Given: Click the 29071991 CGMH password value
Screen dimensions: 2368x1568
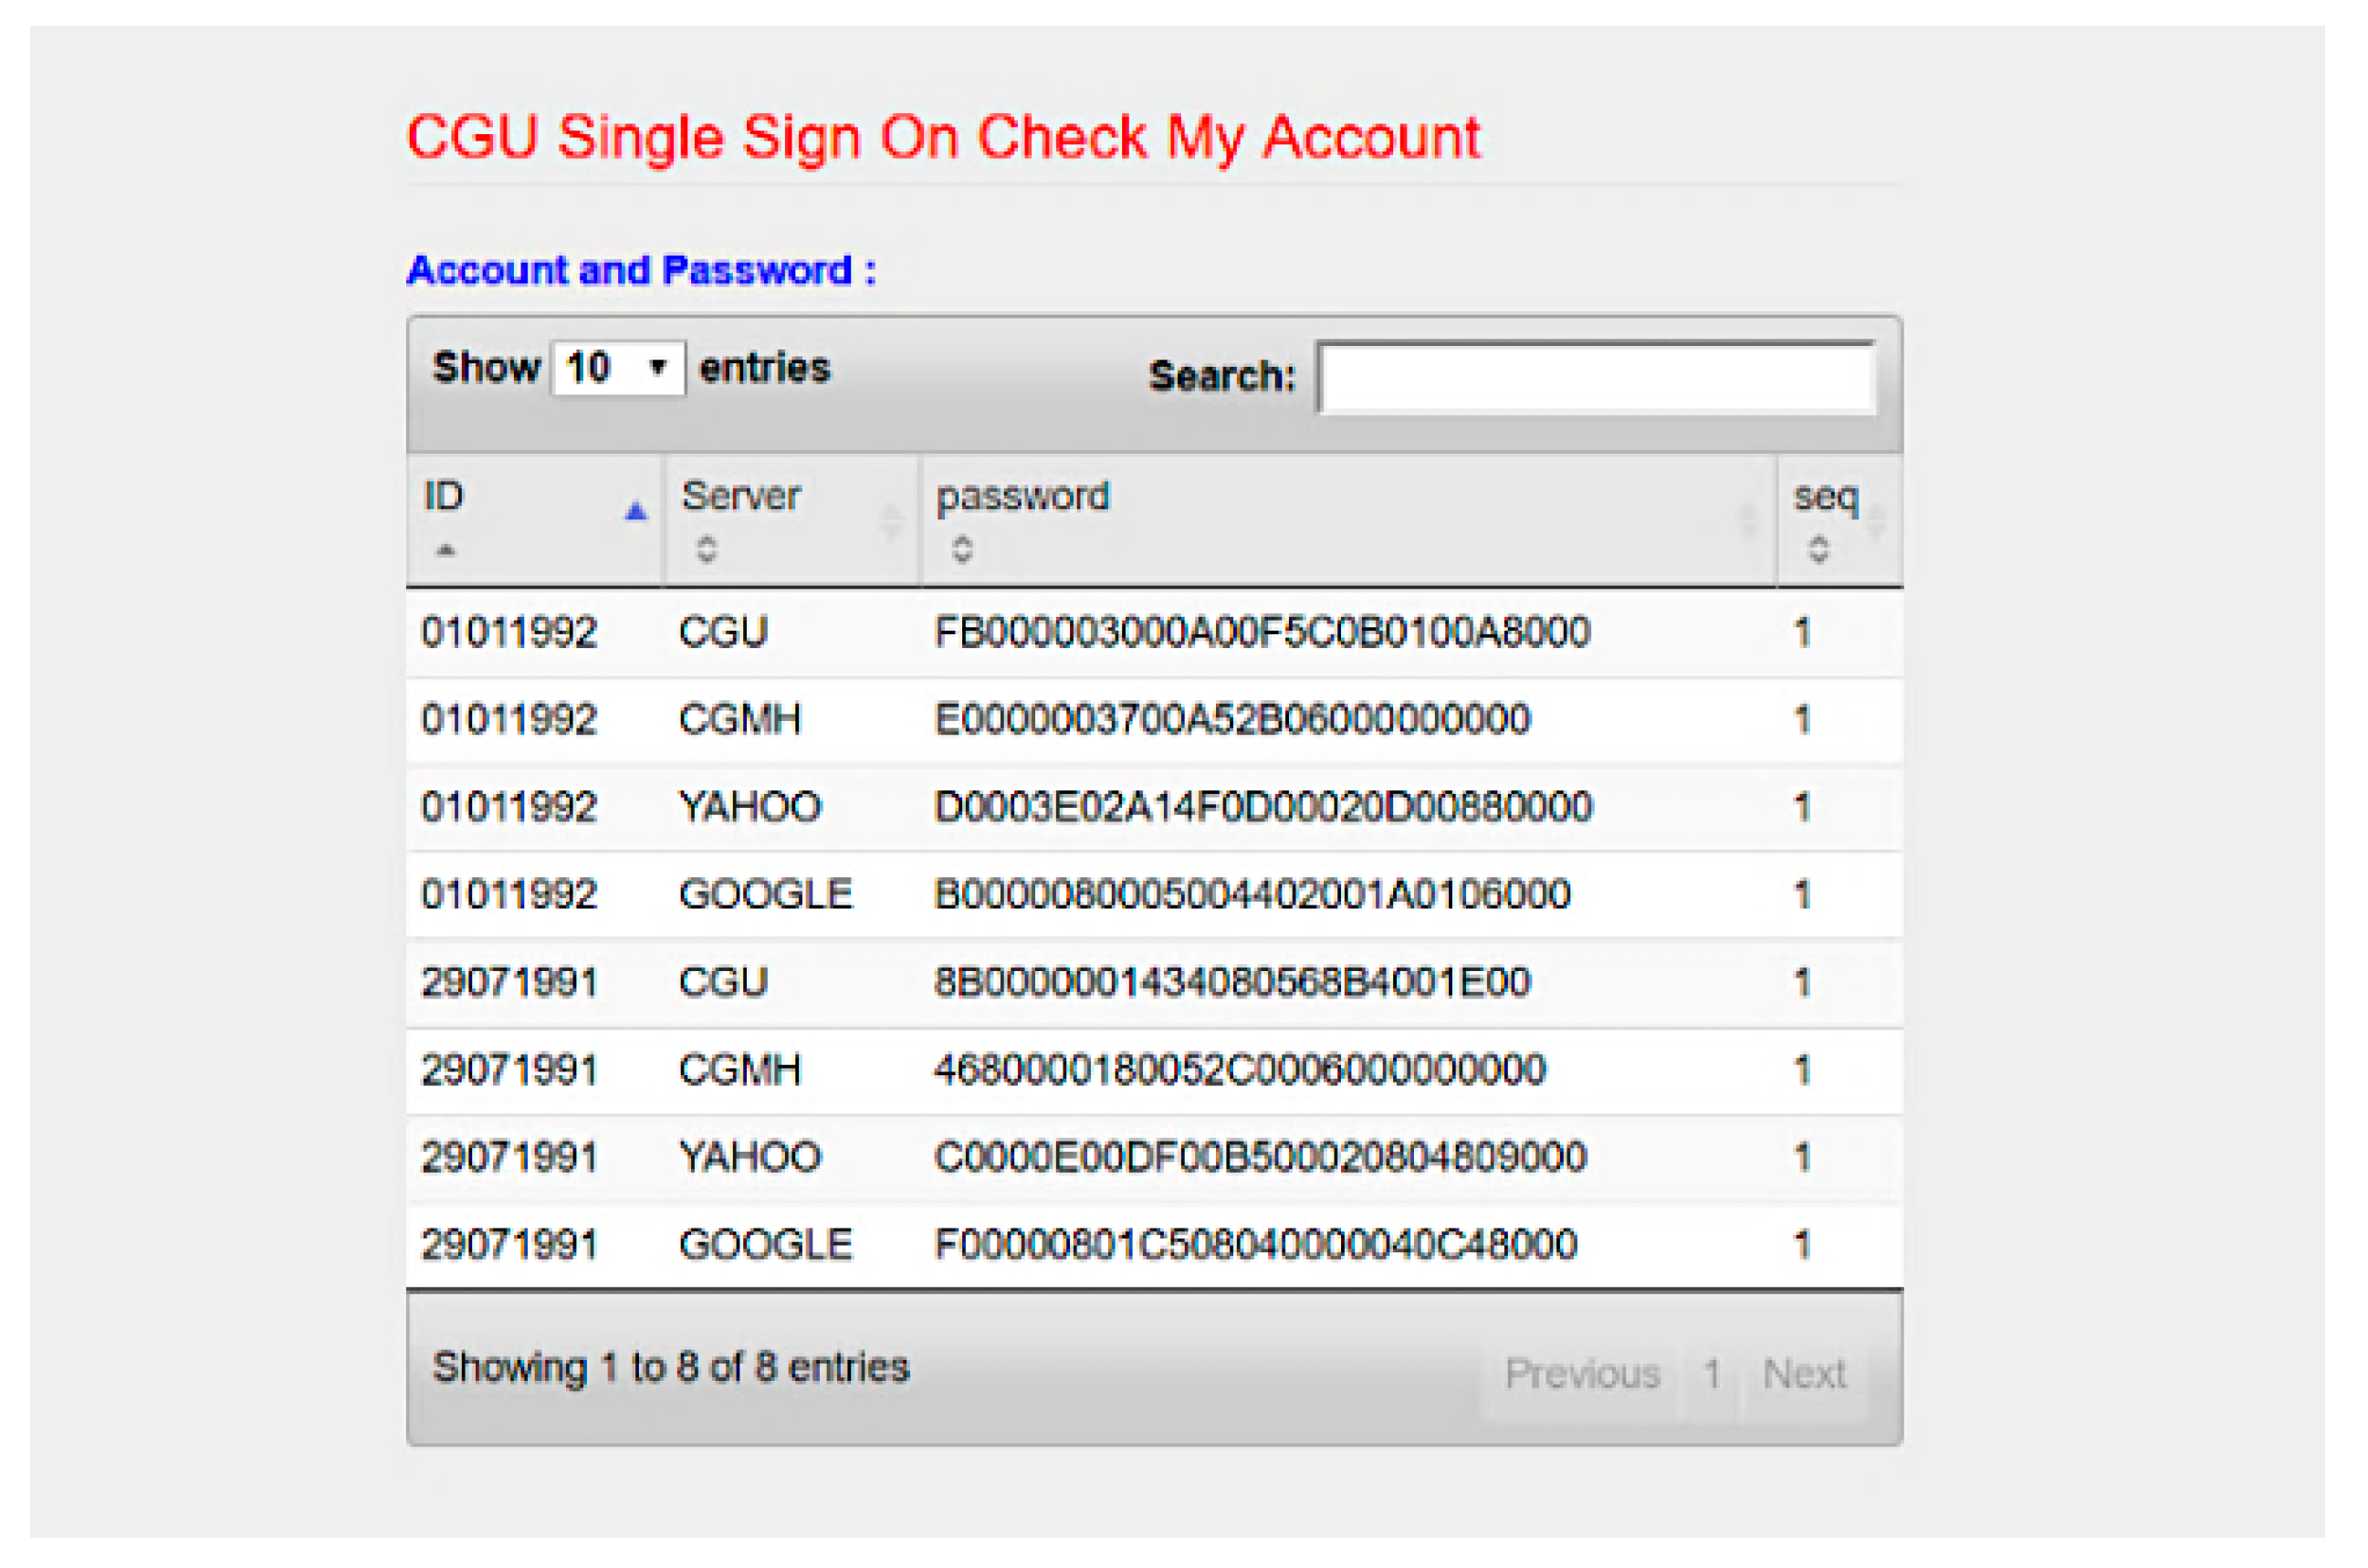Looking at the screenshot, I should tap(1240, 1070).
